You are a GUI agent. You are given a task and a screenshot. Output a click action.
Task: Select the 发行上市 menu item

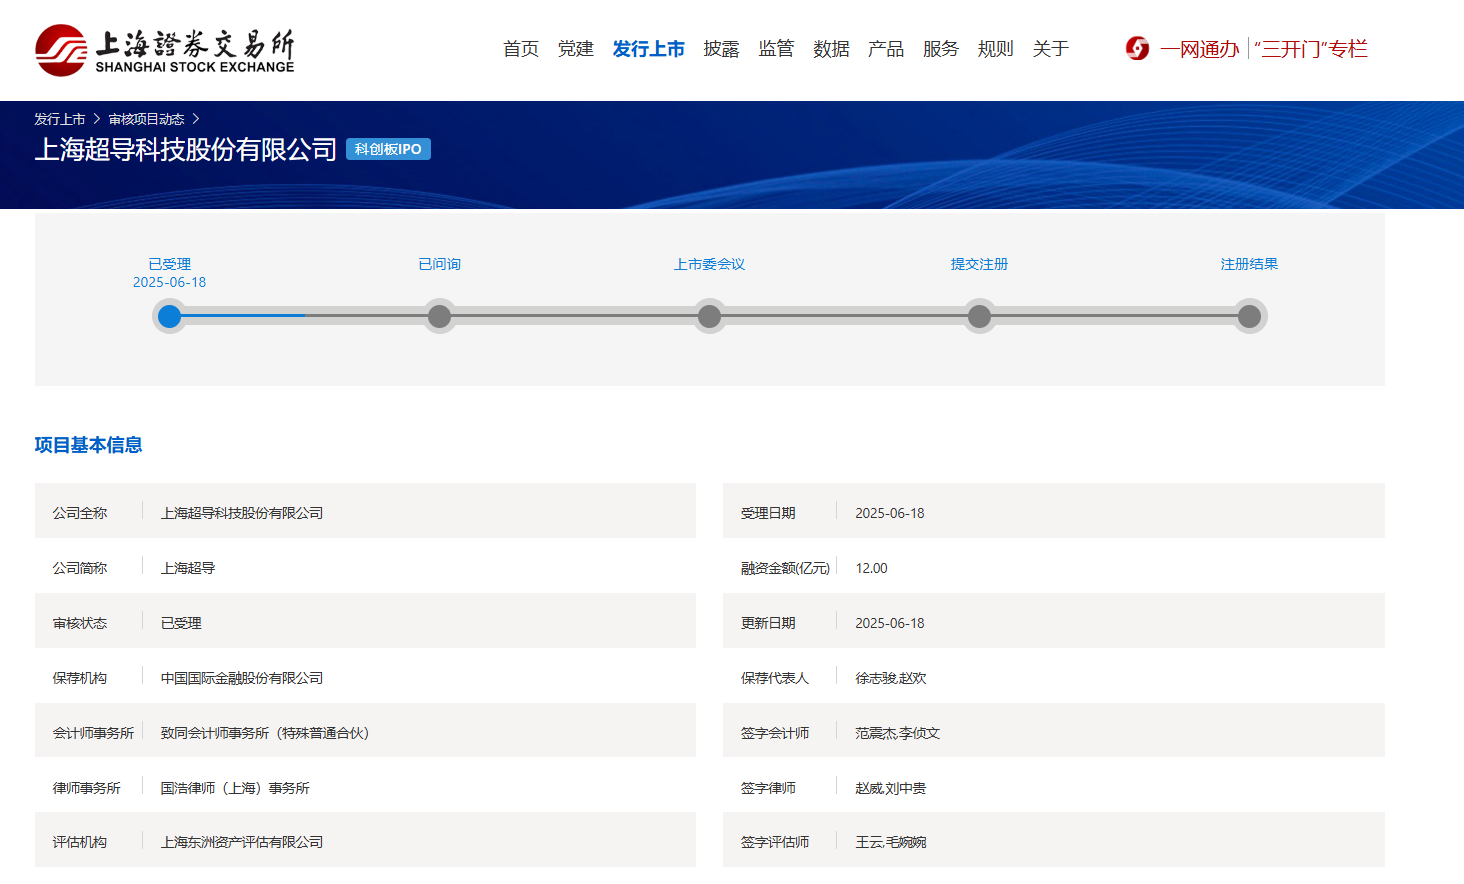tap(649, 49)
